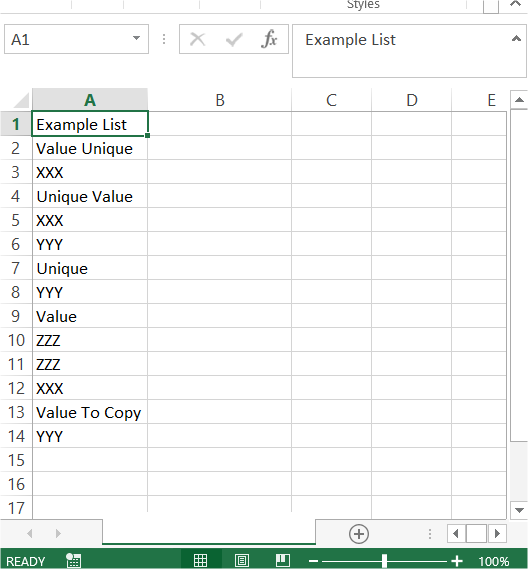This screenshot has height=569, width=528.
Task: Select column A header
Action: coord(90,100)
